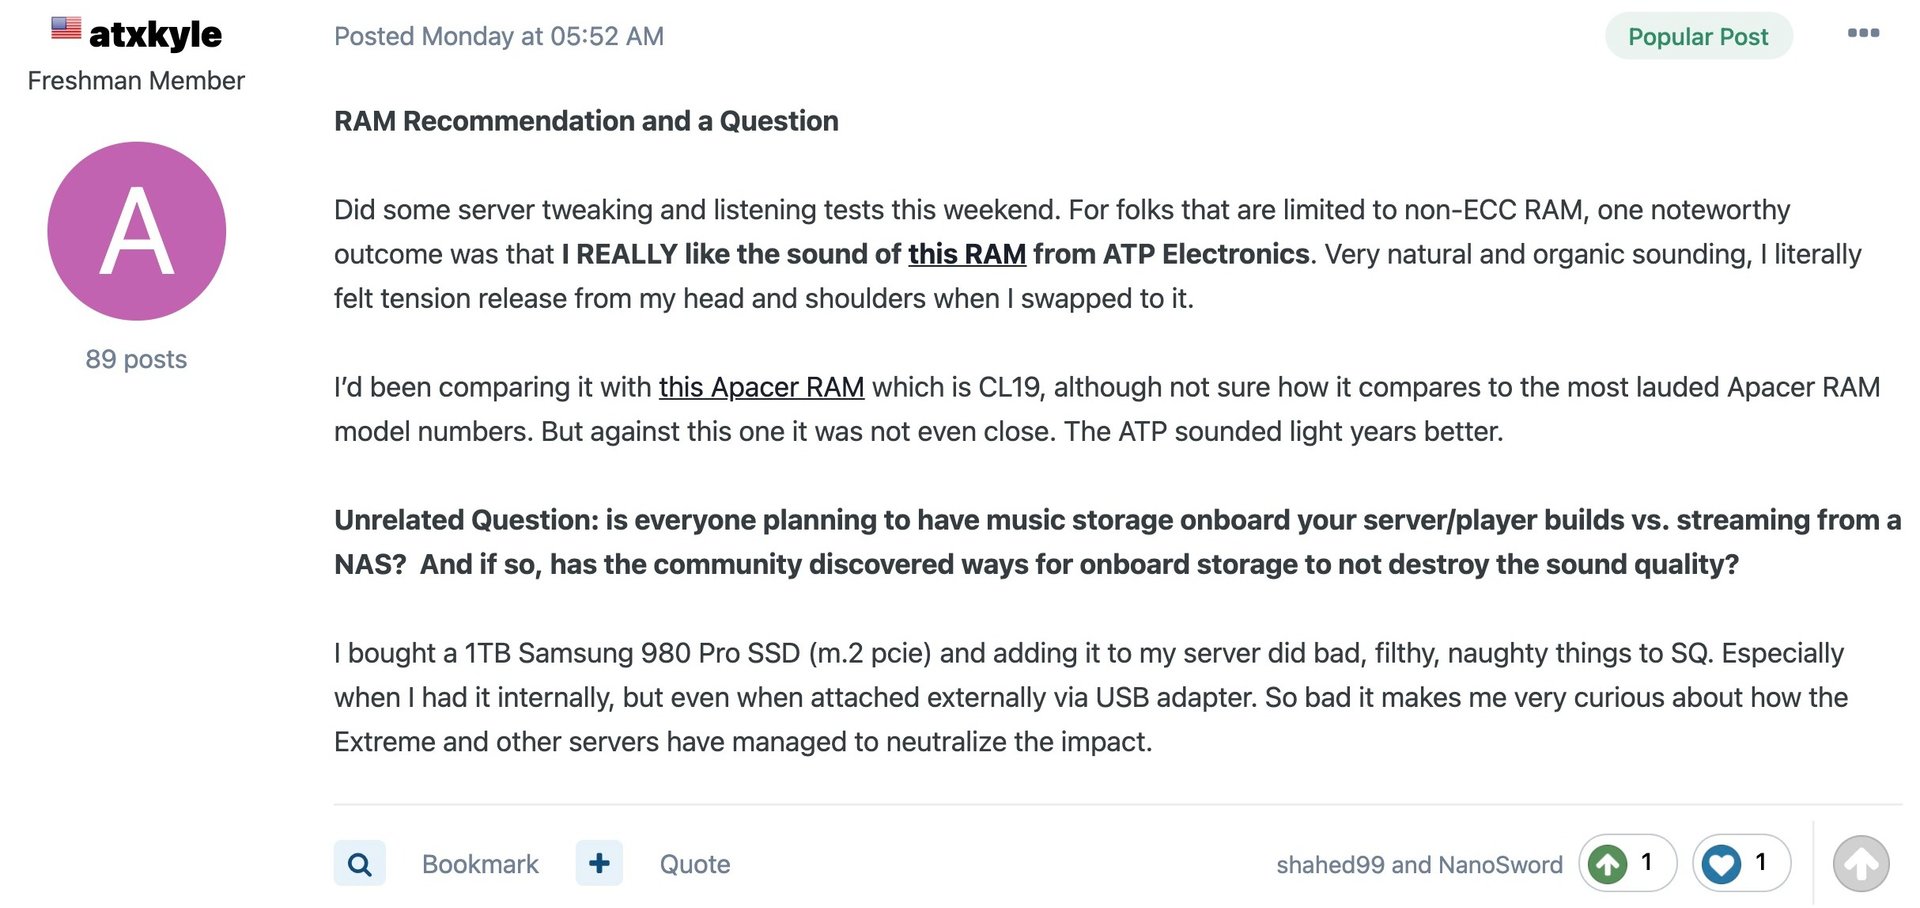Open the 'this Apacer RAM' link

point(761,387)
